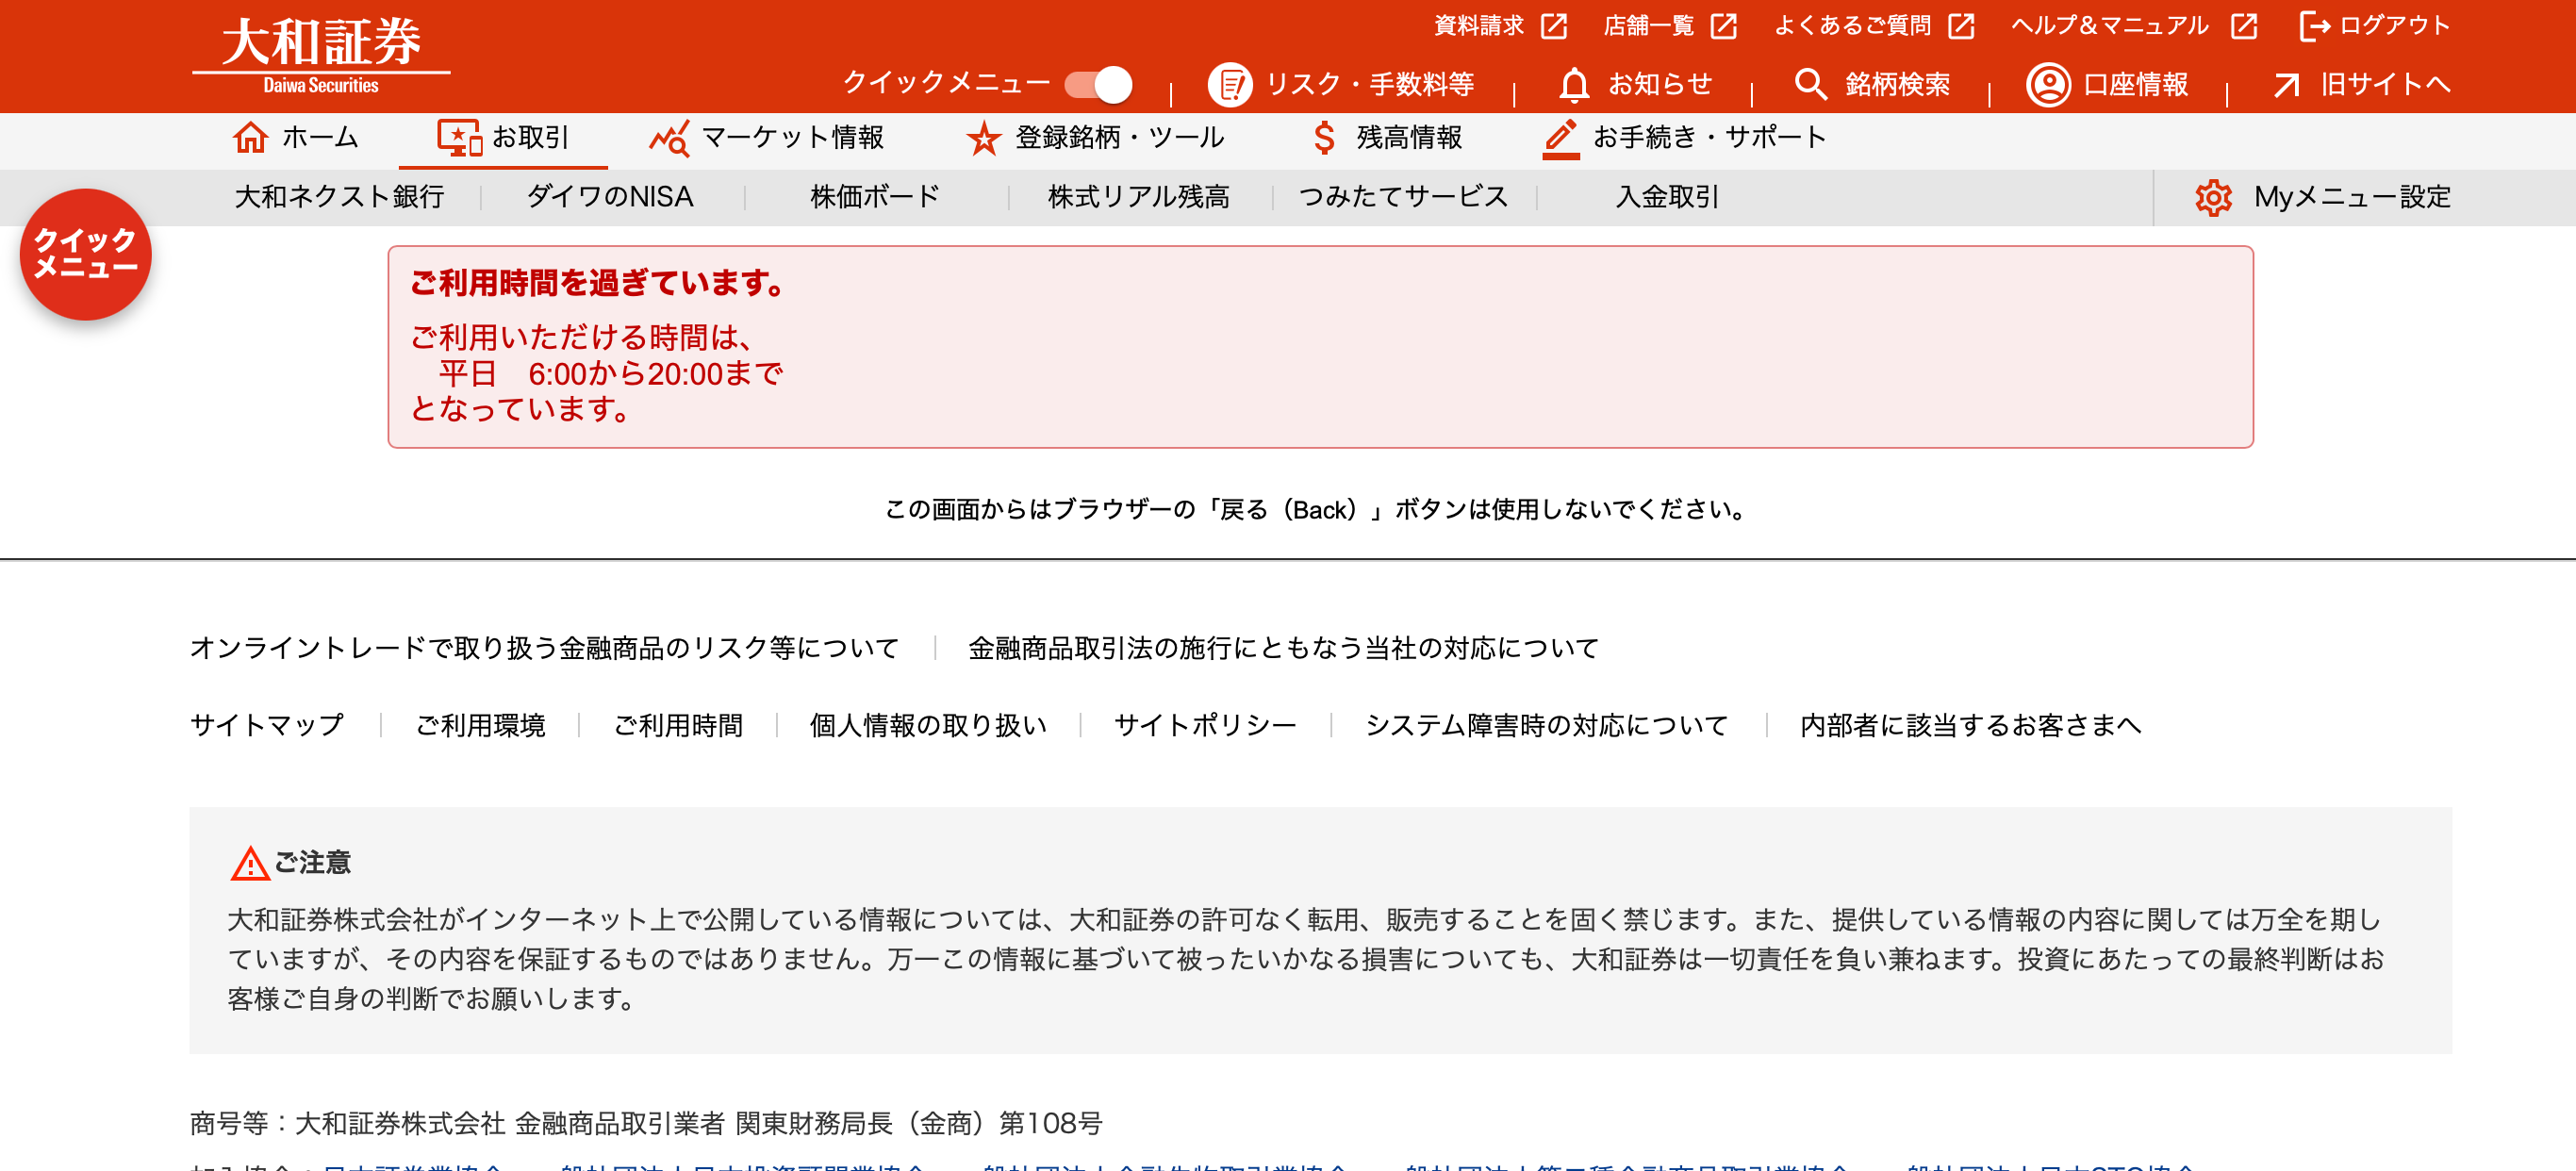The image size is (2576, 1171).
Task: Toggle the クイックメニュー switch
Action: coord(1098,84)
